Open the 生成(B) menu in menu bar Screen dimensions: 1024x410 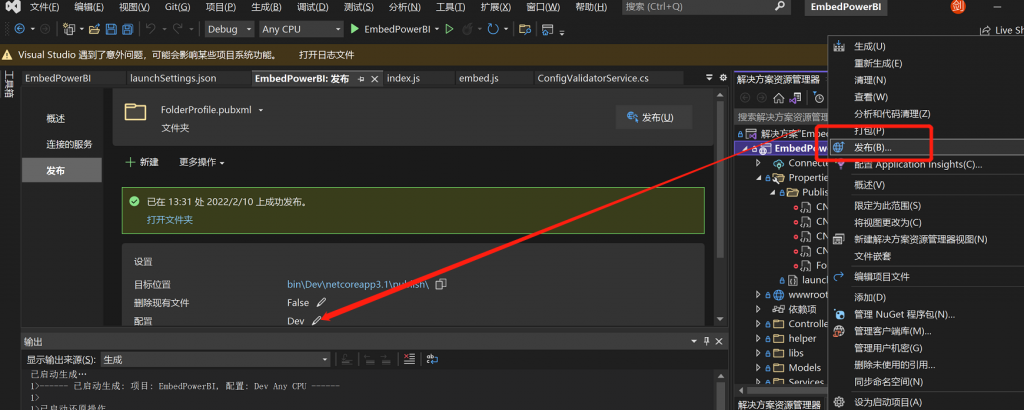[x=266, y=7]
